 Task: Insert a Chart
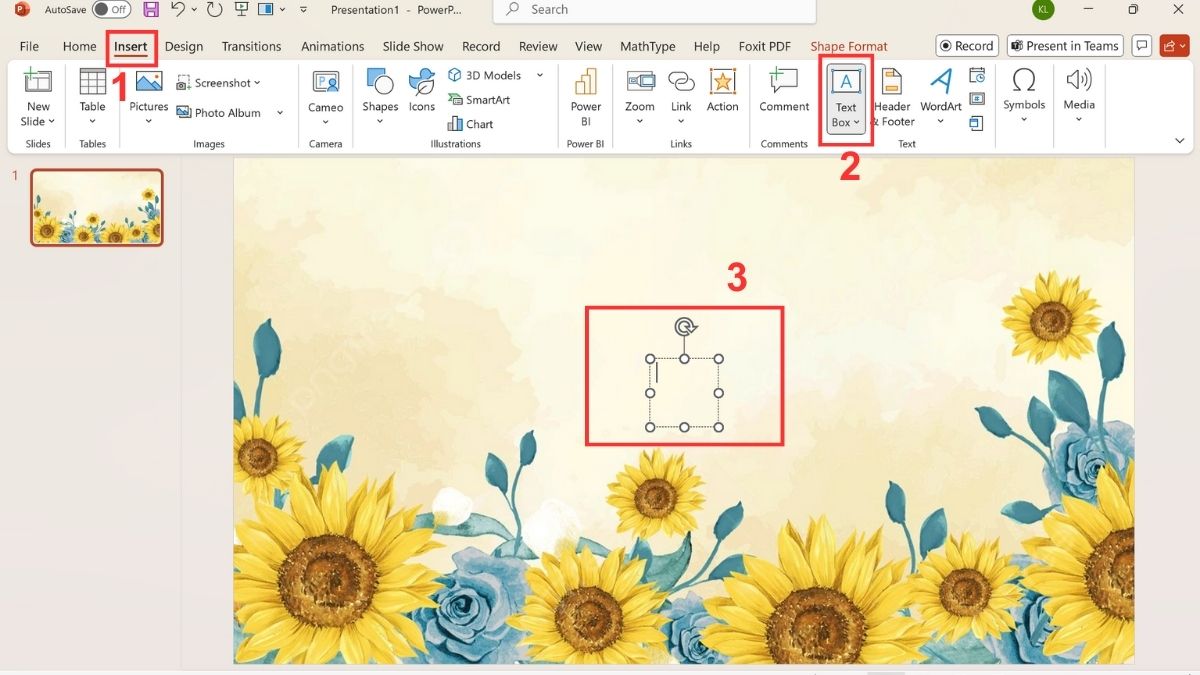(471, 124)
